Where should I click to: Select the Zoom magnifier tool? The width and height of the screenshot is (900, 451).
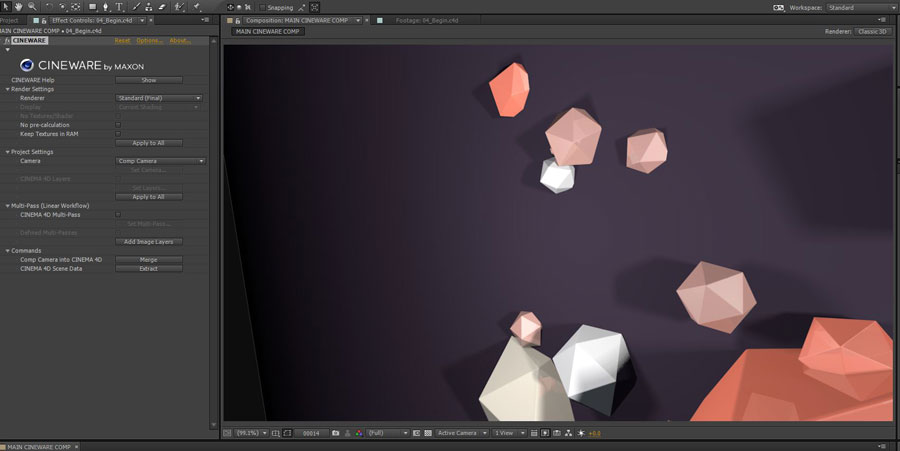[x=32, y=7]
